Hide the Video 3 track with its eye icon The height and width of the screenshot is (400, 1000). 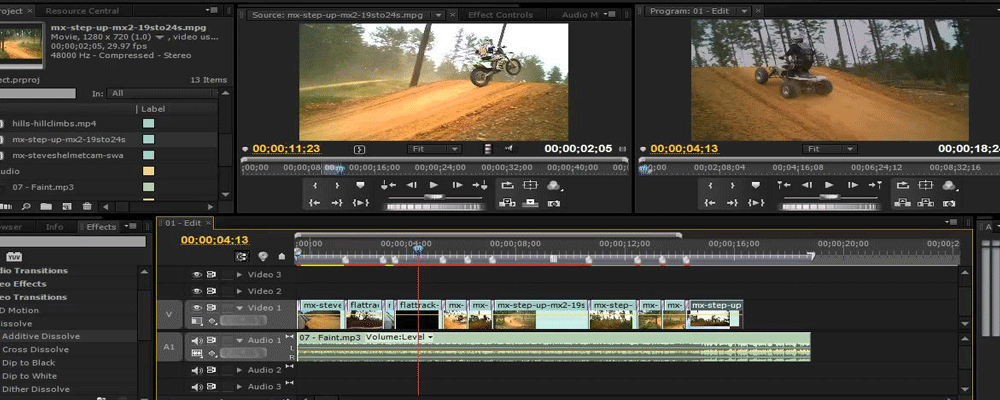click(x=197, y=274)
